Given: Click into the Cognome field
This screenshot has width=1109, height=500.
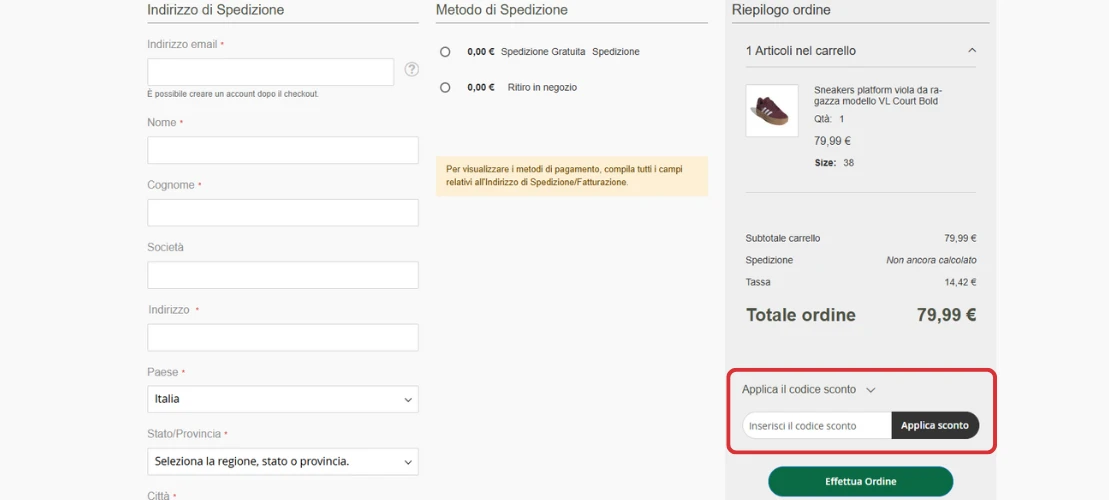Looking at the screenshot, I should tap(282, 213).
